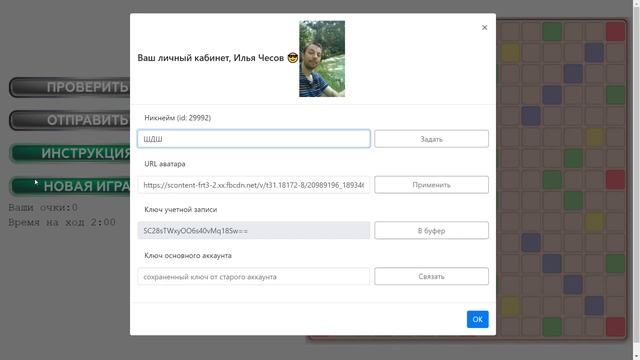
Task: Open ИНСТРУКЦИЯ in the background game
Action: pos(70,153)
